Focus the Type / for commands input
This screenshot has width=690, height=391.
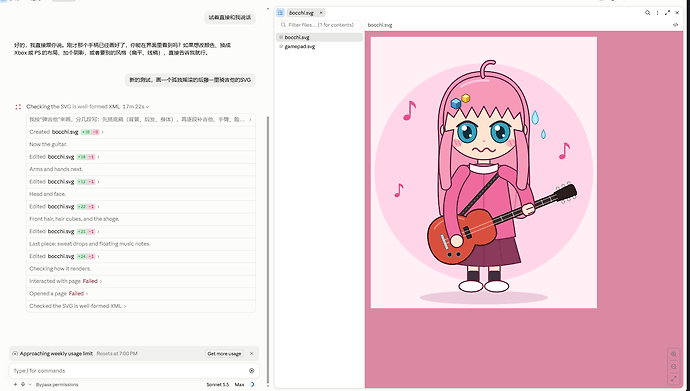point(128,371)
